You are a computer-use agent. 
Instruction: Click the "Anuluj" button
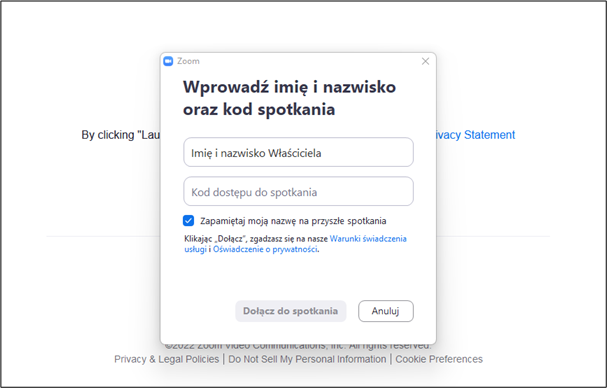[x=386, y=311]
